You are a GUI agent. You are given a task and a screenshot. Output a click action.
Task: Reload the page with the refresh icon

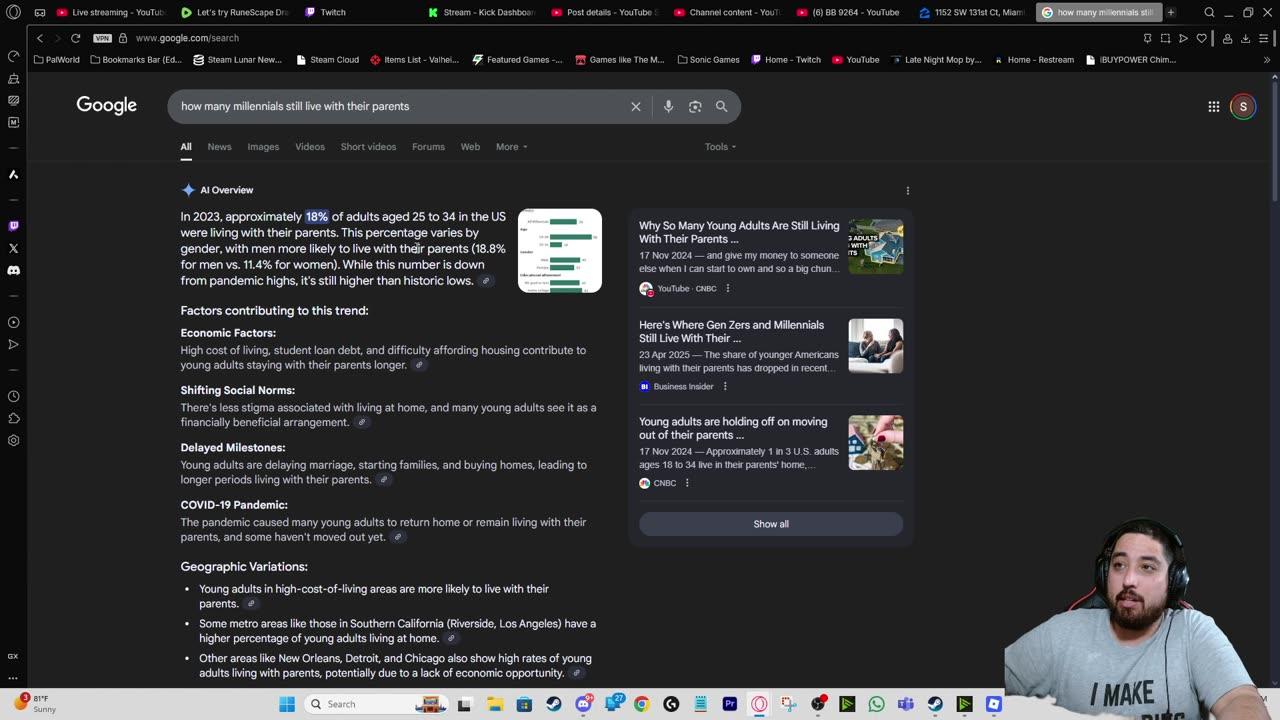click(75, 38)
